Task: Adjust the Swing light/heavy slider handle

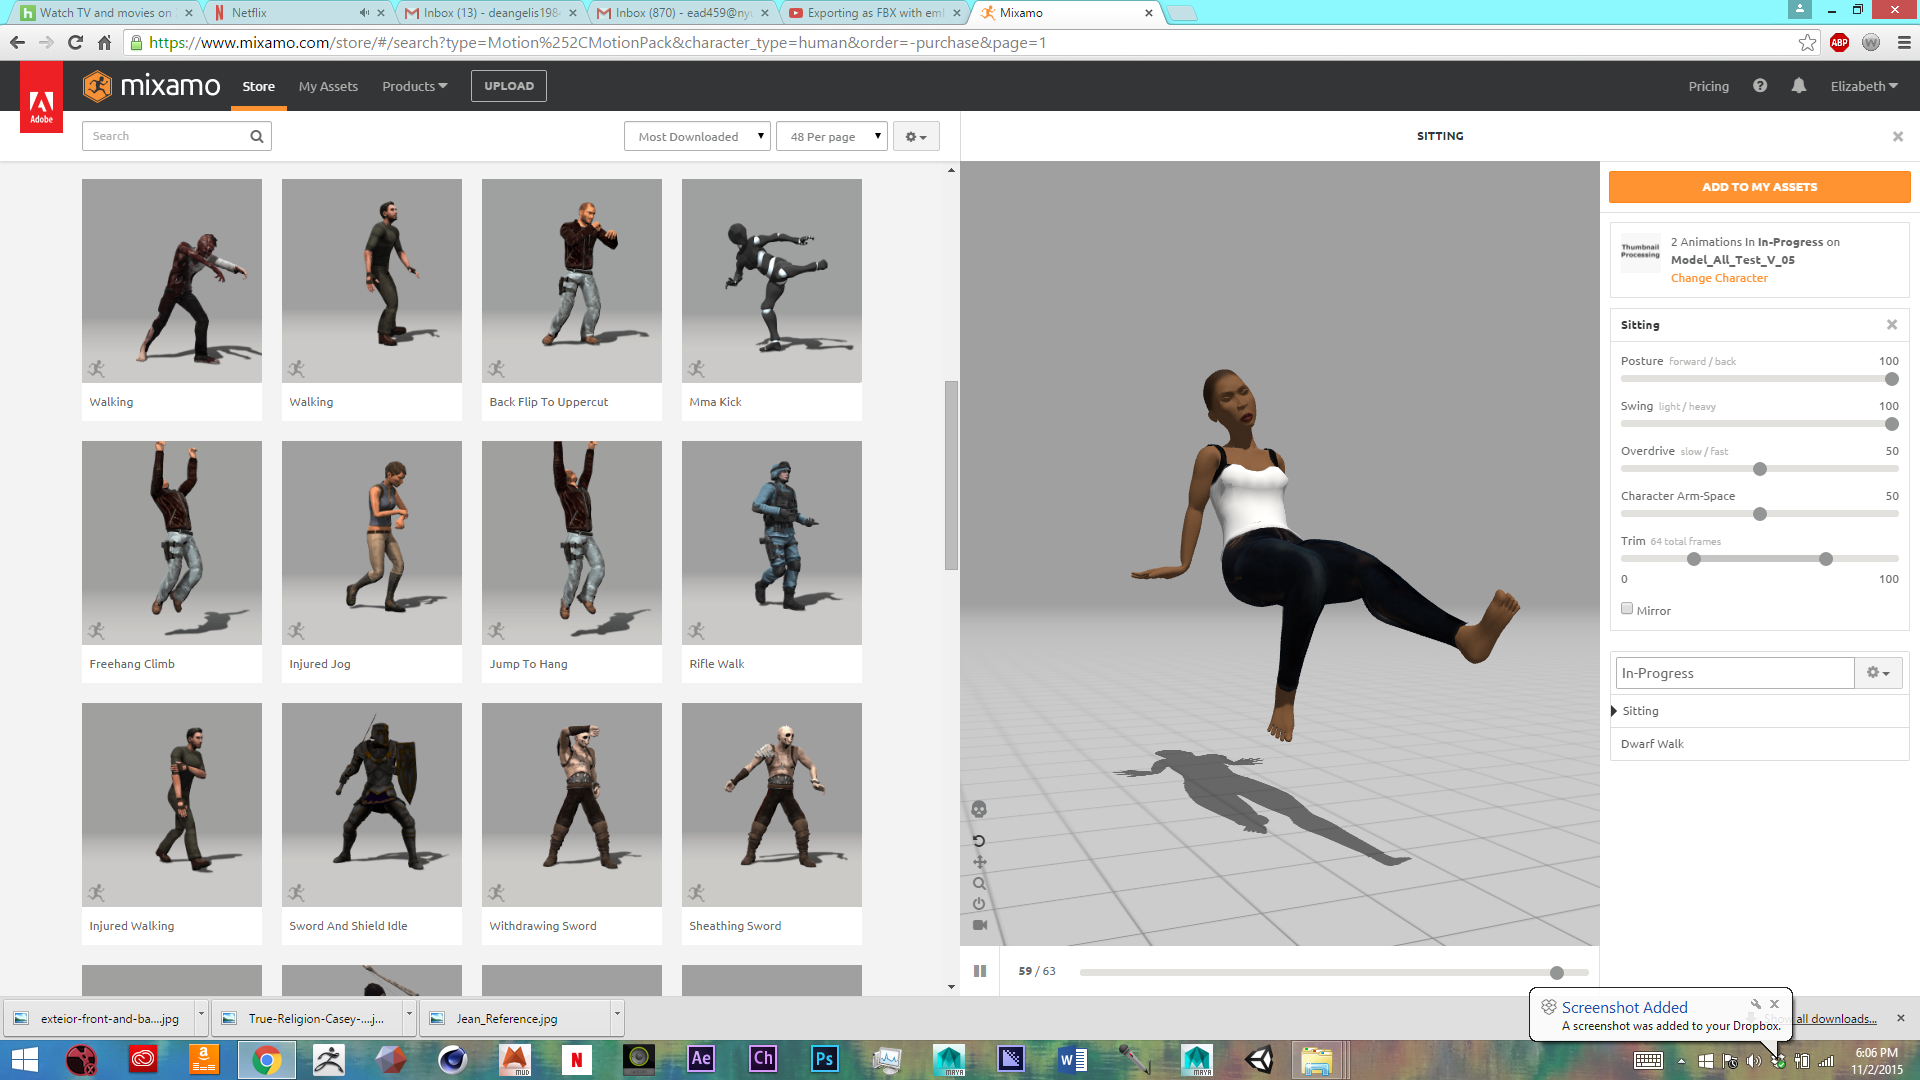Action: click(x=1891, y=424)
